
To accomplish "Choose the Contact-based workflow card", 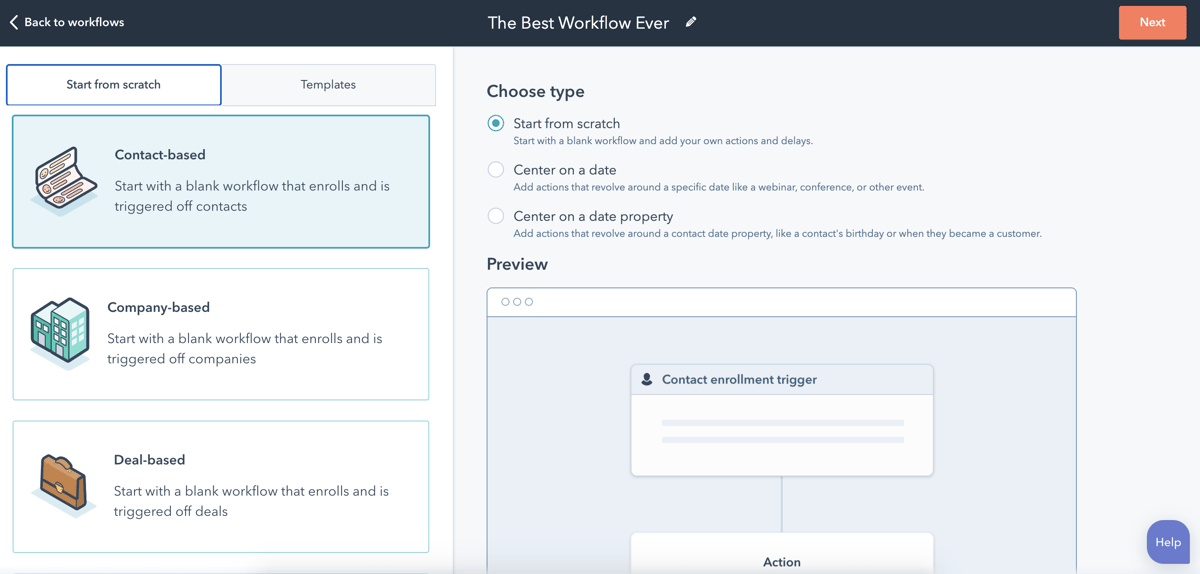I will [221, 182].
